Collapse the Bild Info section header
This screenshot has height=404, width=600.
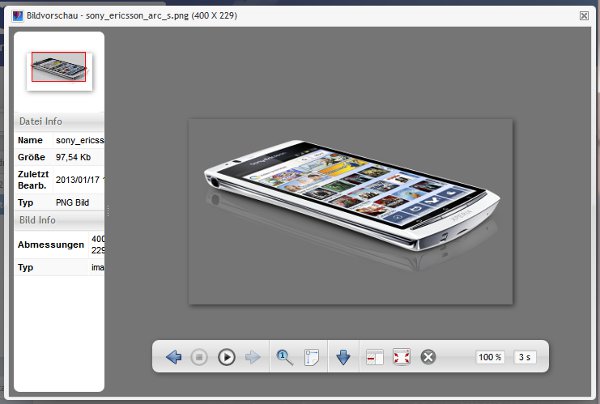59,220
